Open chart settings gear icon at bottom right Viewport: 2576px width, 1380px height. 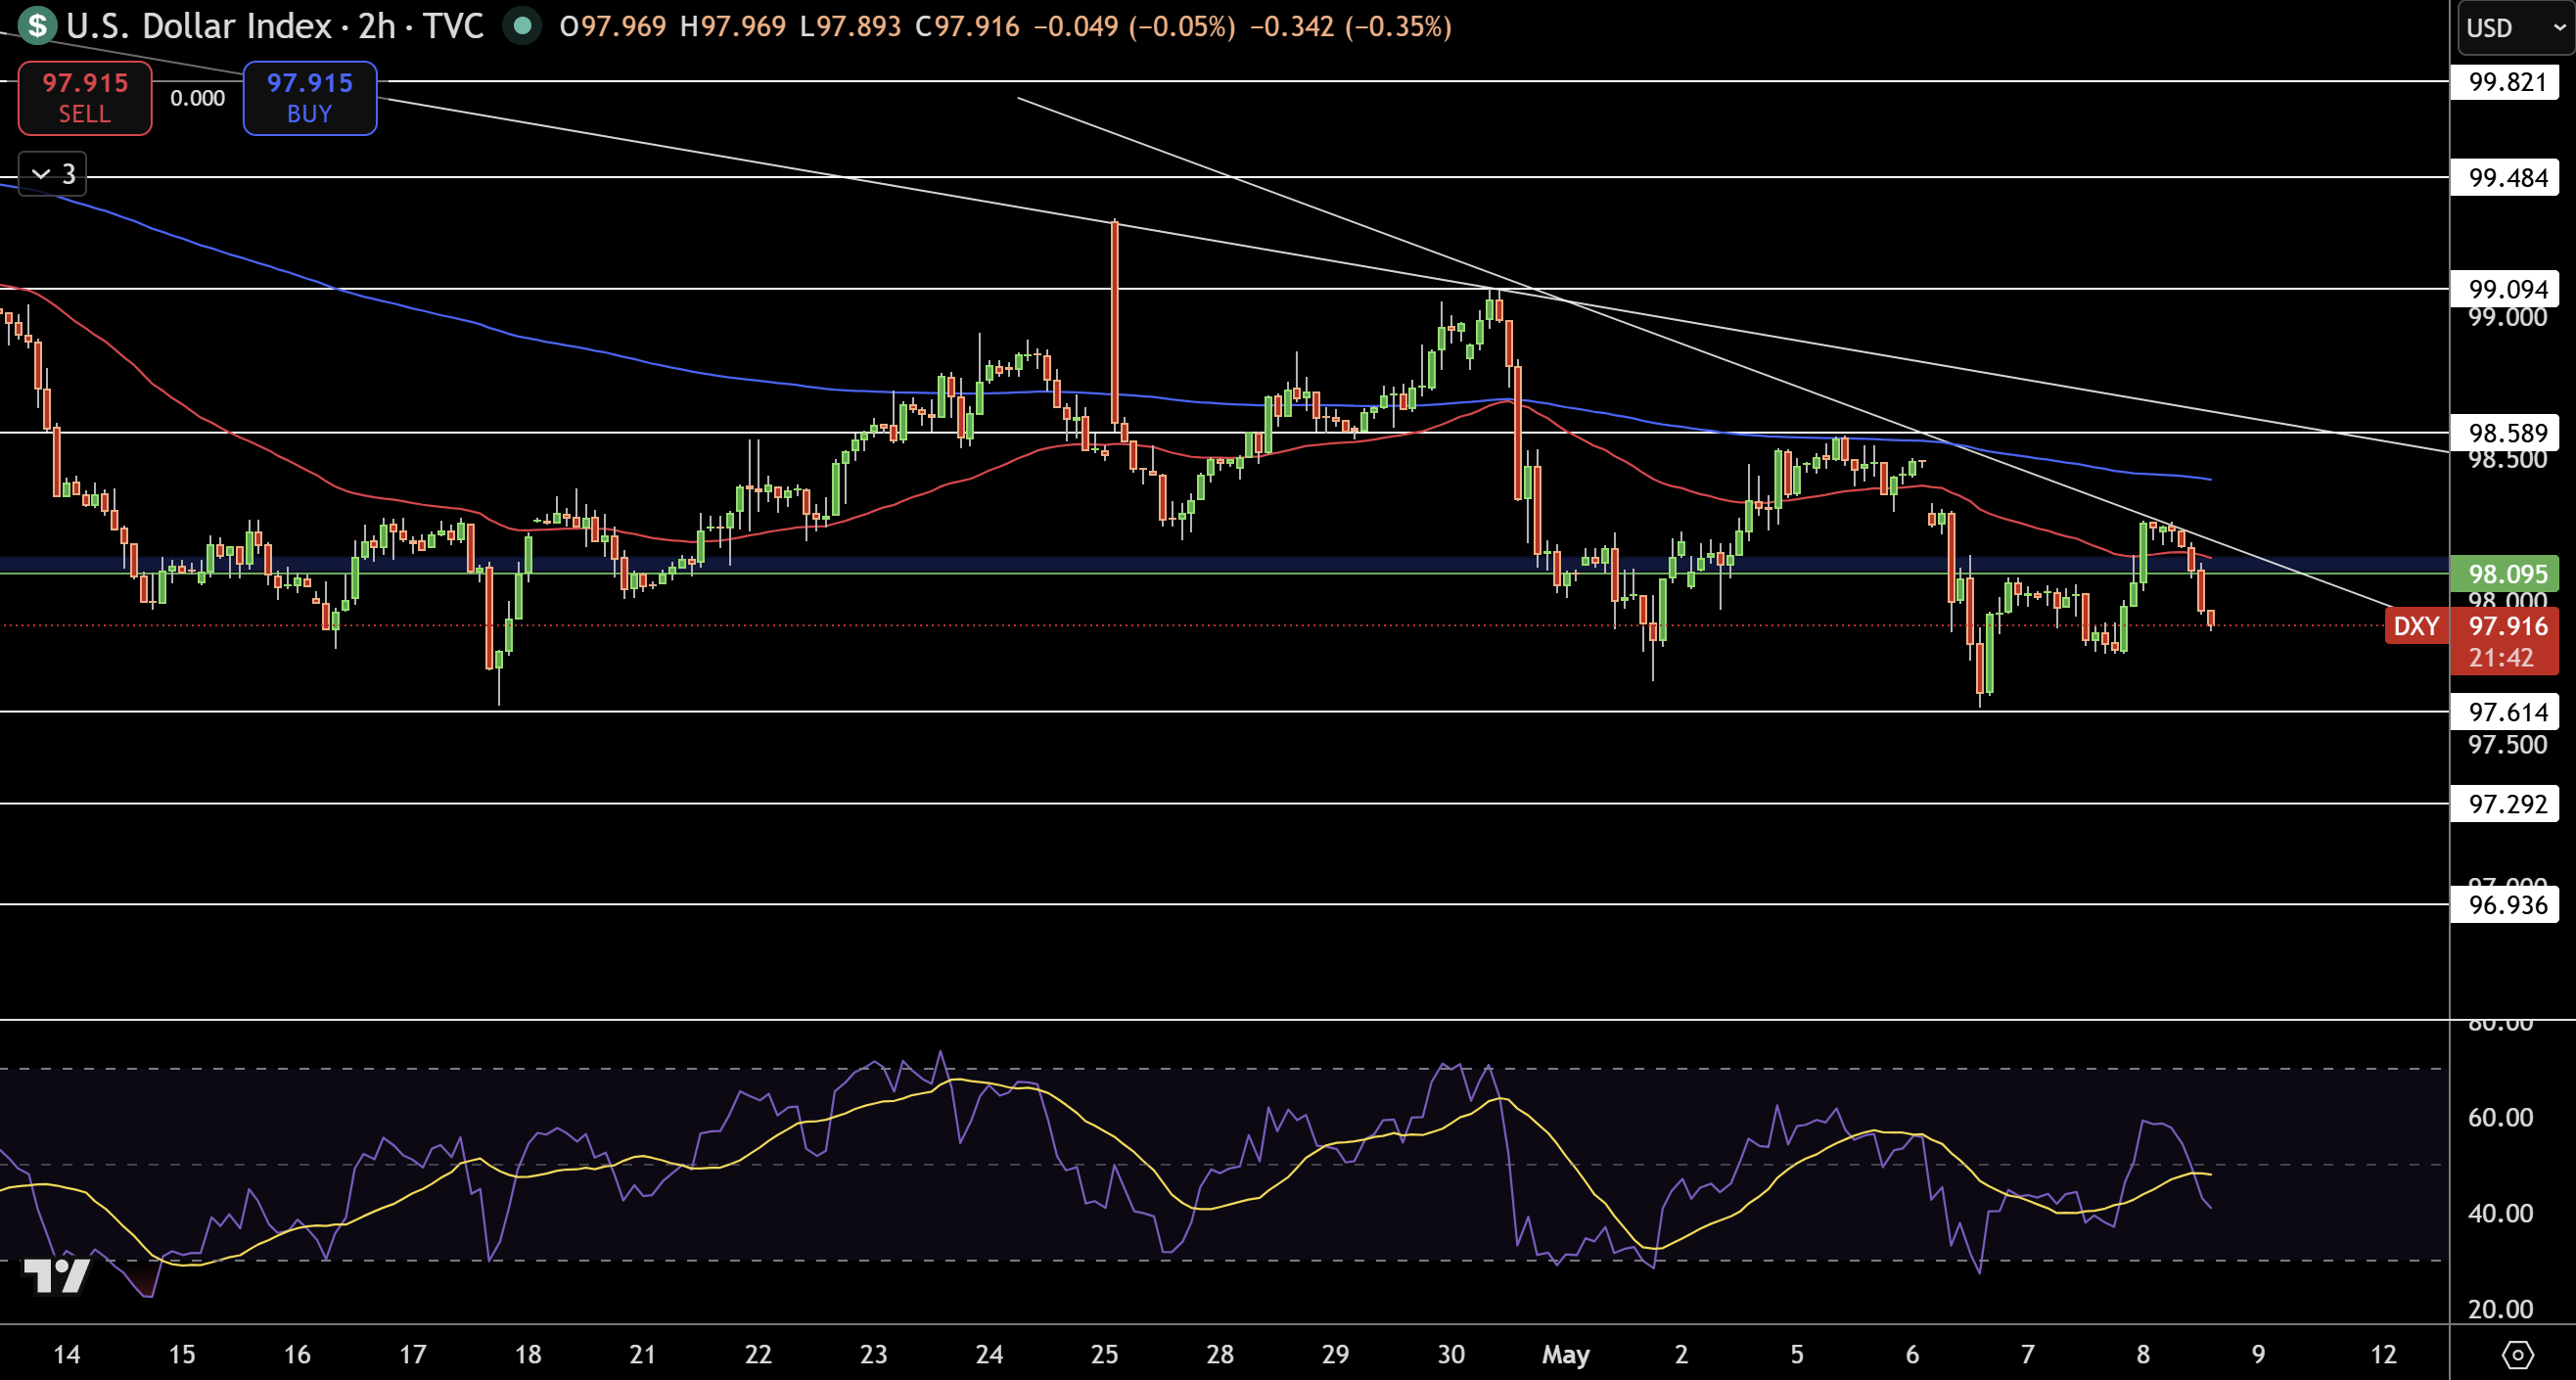(x=2517, y=1354)
